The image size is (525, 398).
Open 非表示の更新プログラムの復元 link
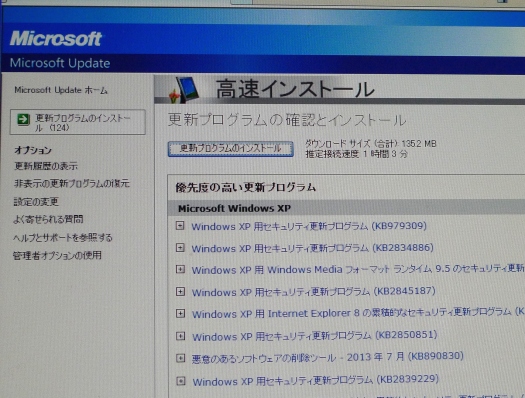coord(71,183)
